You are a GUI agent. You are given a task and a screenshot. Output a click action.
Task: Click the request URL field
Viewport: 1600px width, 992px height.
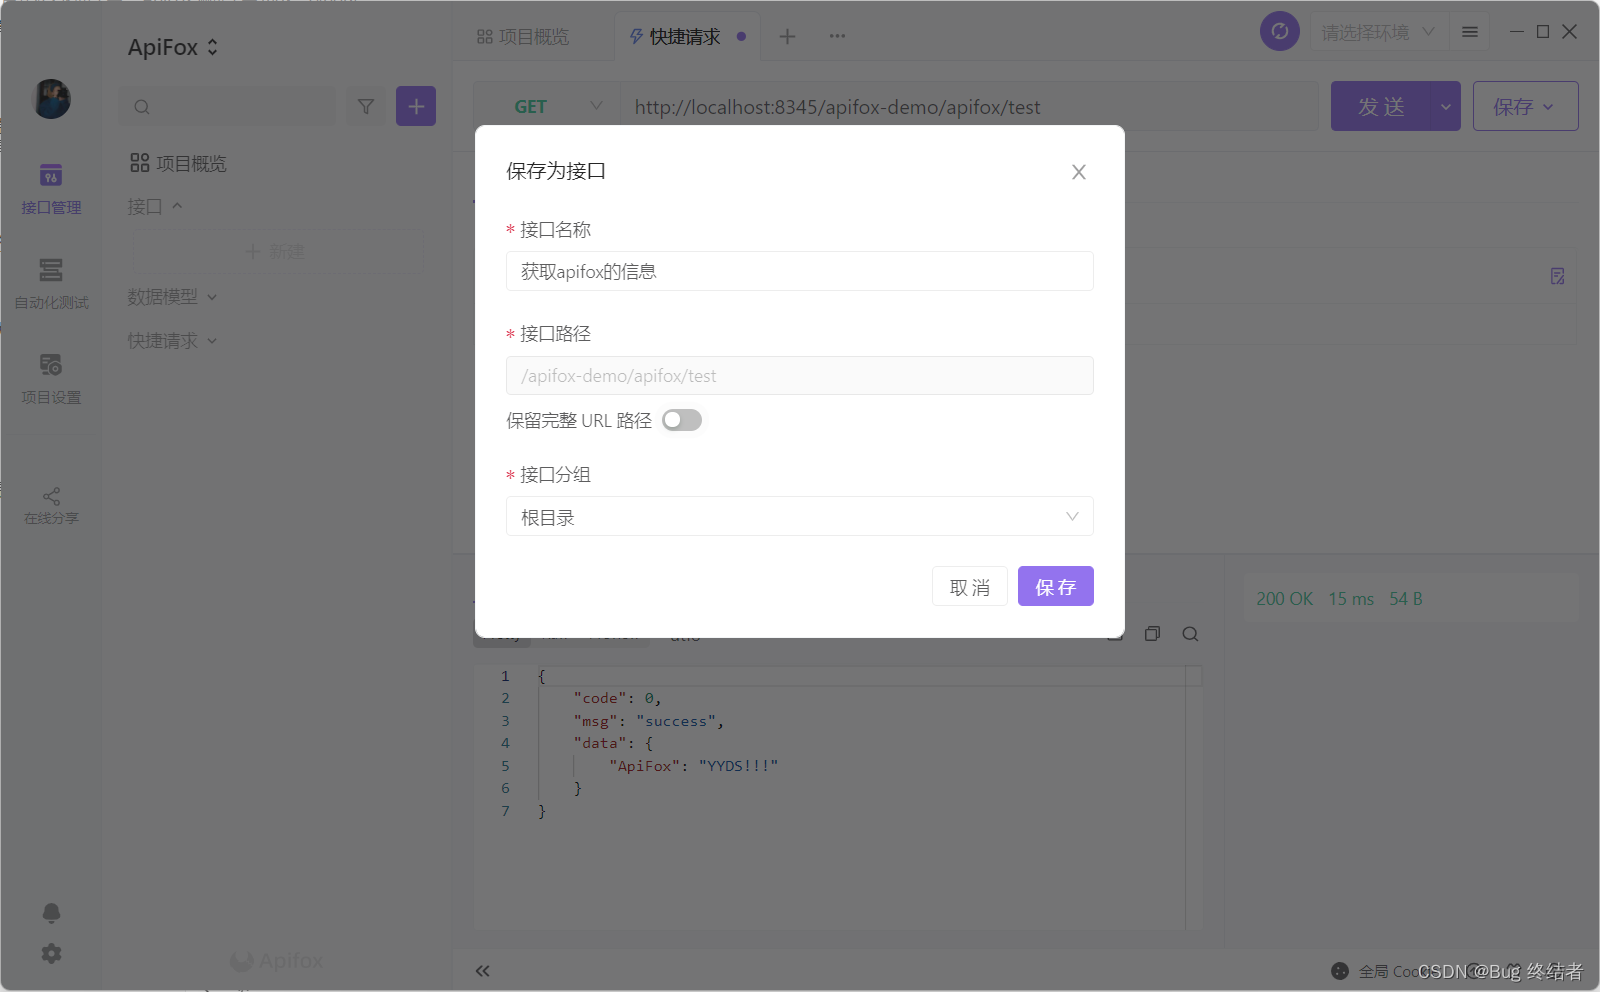(968, 106)
